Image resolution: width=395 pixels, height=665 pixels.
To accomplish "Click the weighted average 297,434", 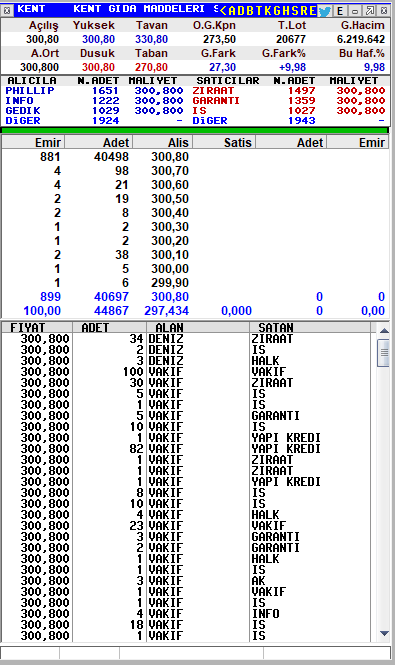I will coord(166,311).
